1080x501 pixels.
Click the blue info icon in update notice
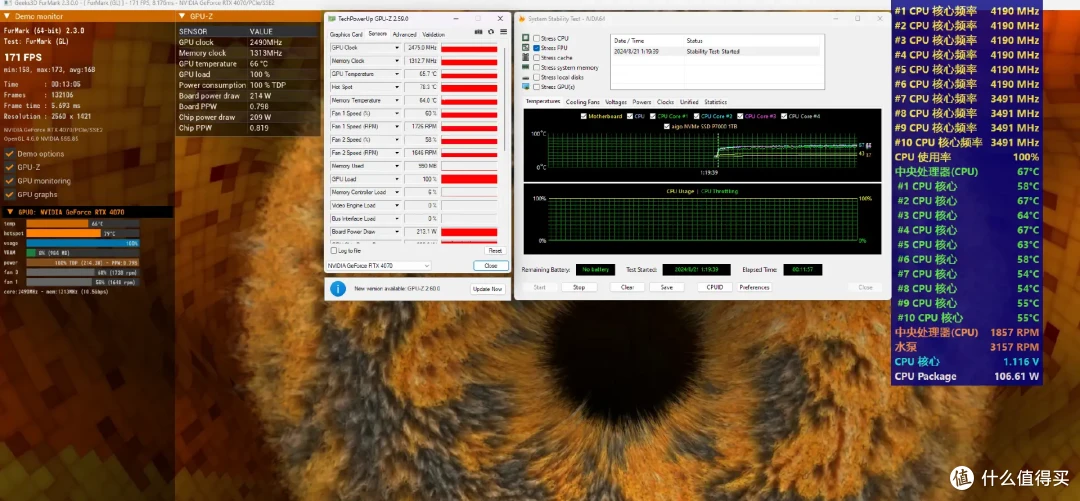click(338, 289)
